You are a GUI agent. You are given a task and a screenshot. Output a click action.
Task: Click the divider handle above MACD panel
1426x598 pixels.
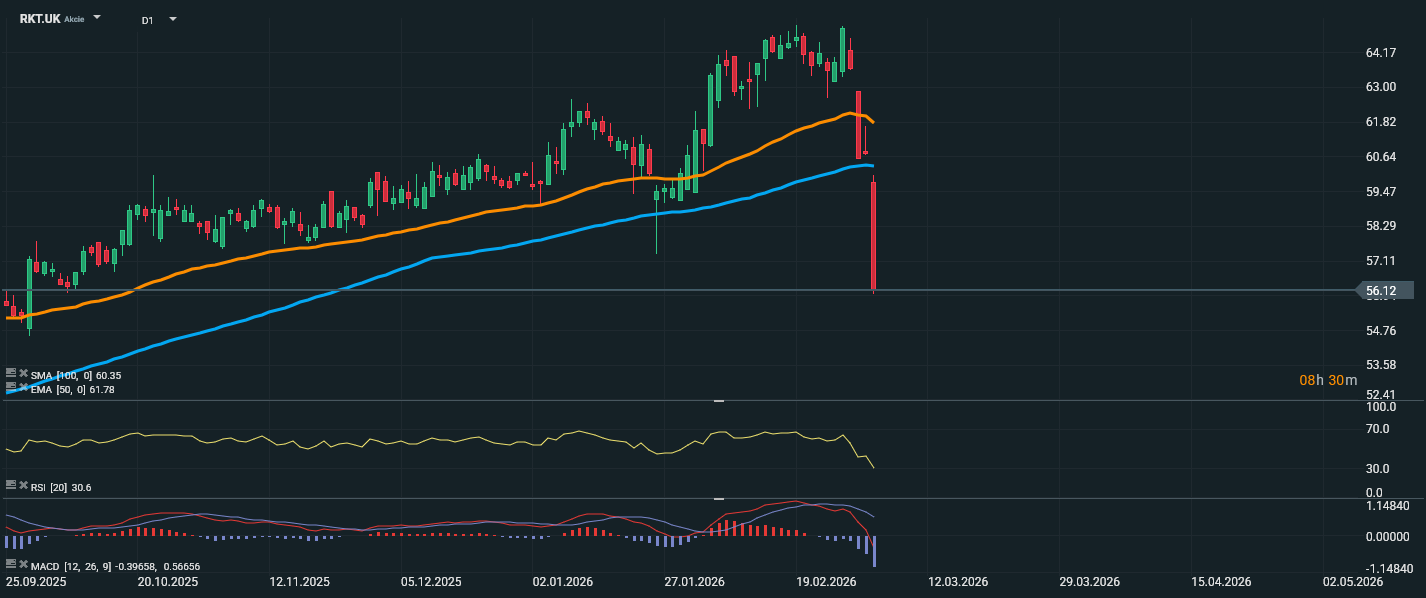(x=717, y=498)
